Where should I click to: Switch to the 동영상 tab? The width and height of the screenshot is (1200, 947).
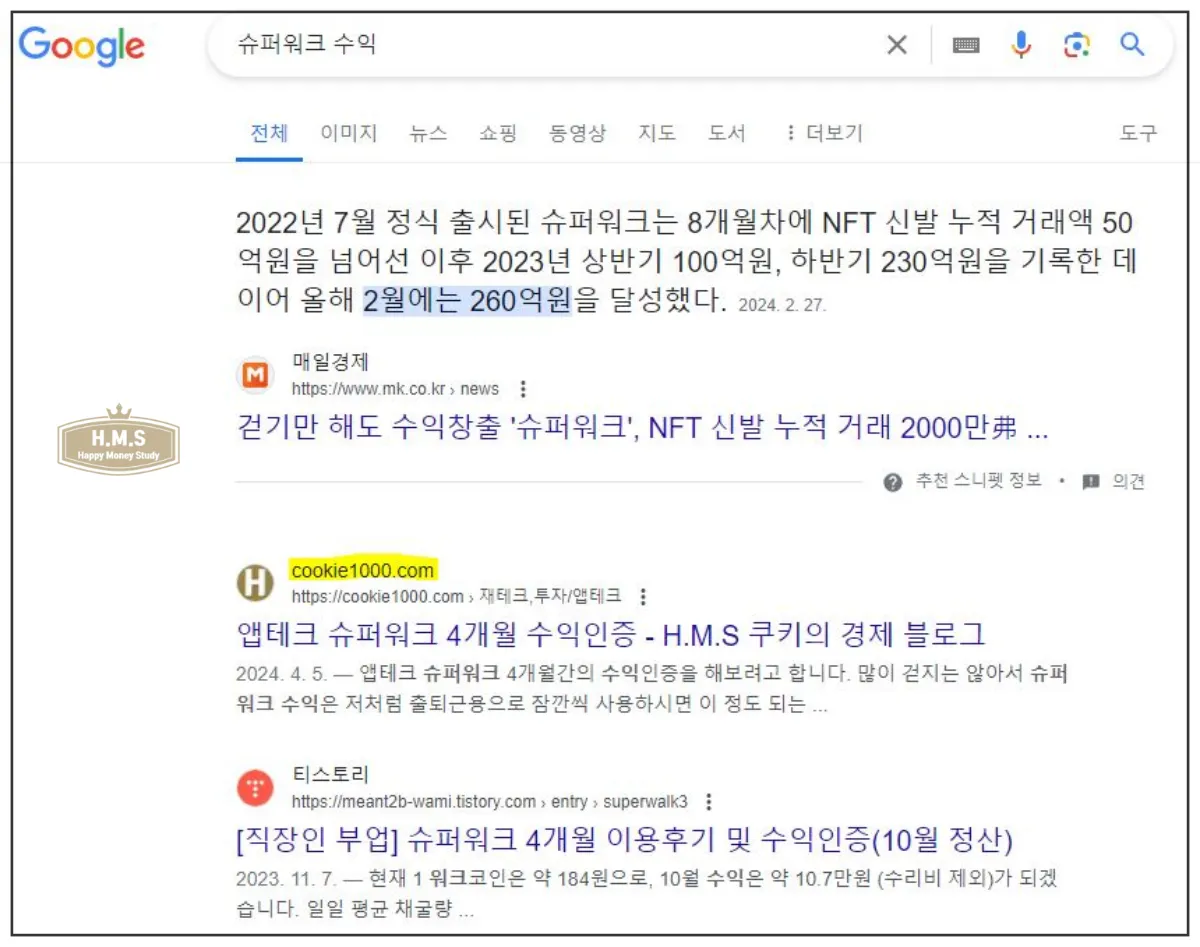pos(577,133)
